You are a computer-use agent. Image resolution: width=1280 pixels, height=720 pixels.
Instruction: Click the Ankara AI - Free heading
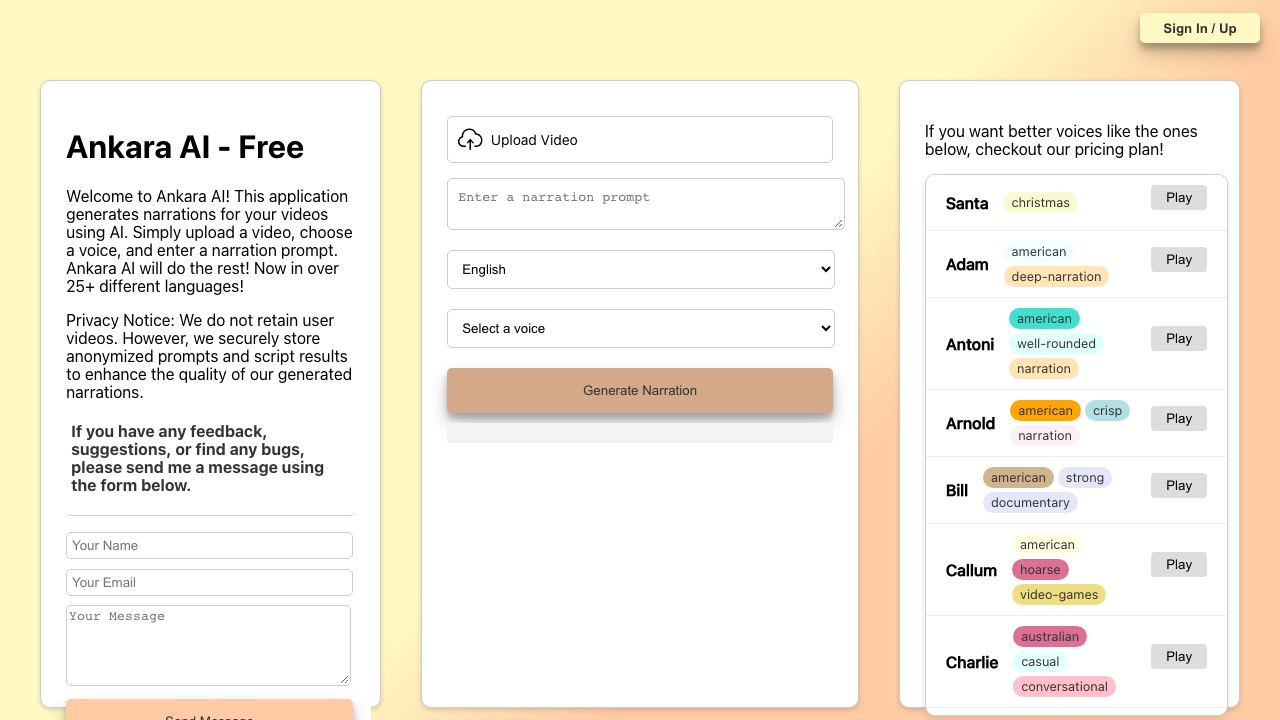pos(185,147)
